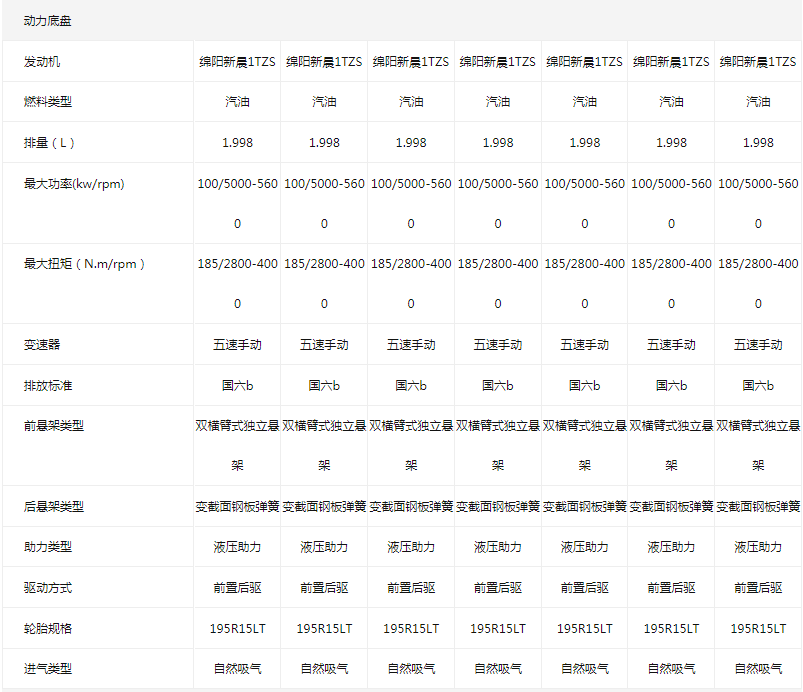Select 液压助力 in the first data column
The image size is (803, 692).
tap(237, 547)
